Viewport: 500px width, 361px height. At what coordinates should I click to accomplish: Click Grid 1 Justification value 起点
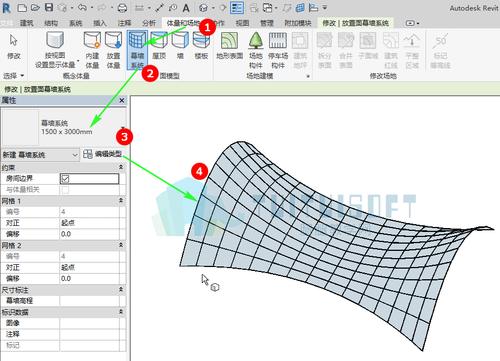click(x=89, y=223)
